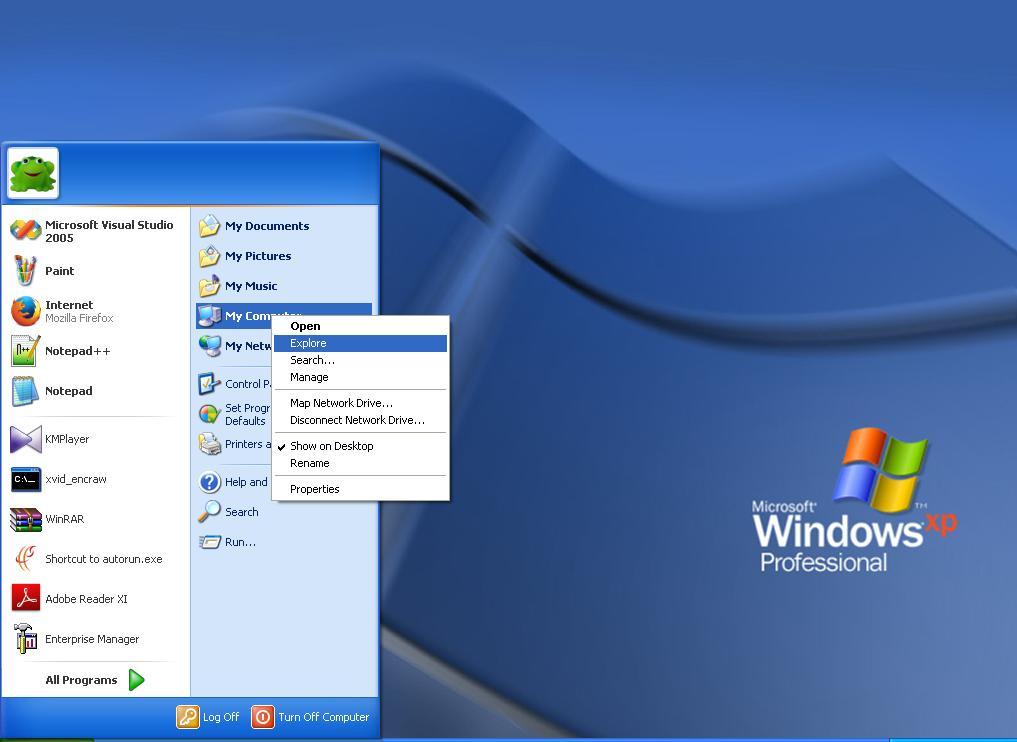Launch KMPlayer from its purple icon
1017x742 pixels.
pyautogui.click(x=26, y=439)
